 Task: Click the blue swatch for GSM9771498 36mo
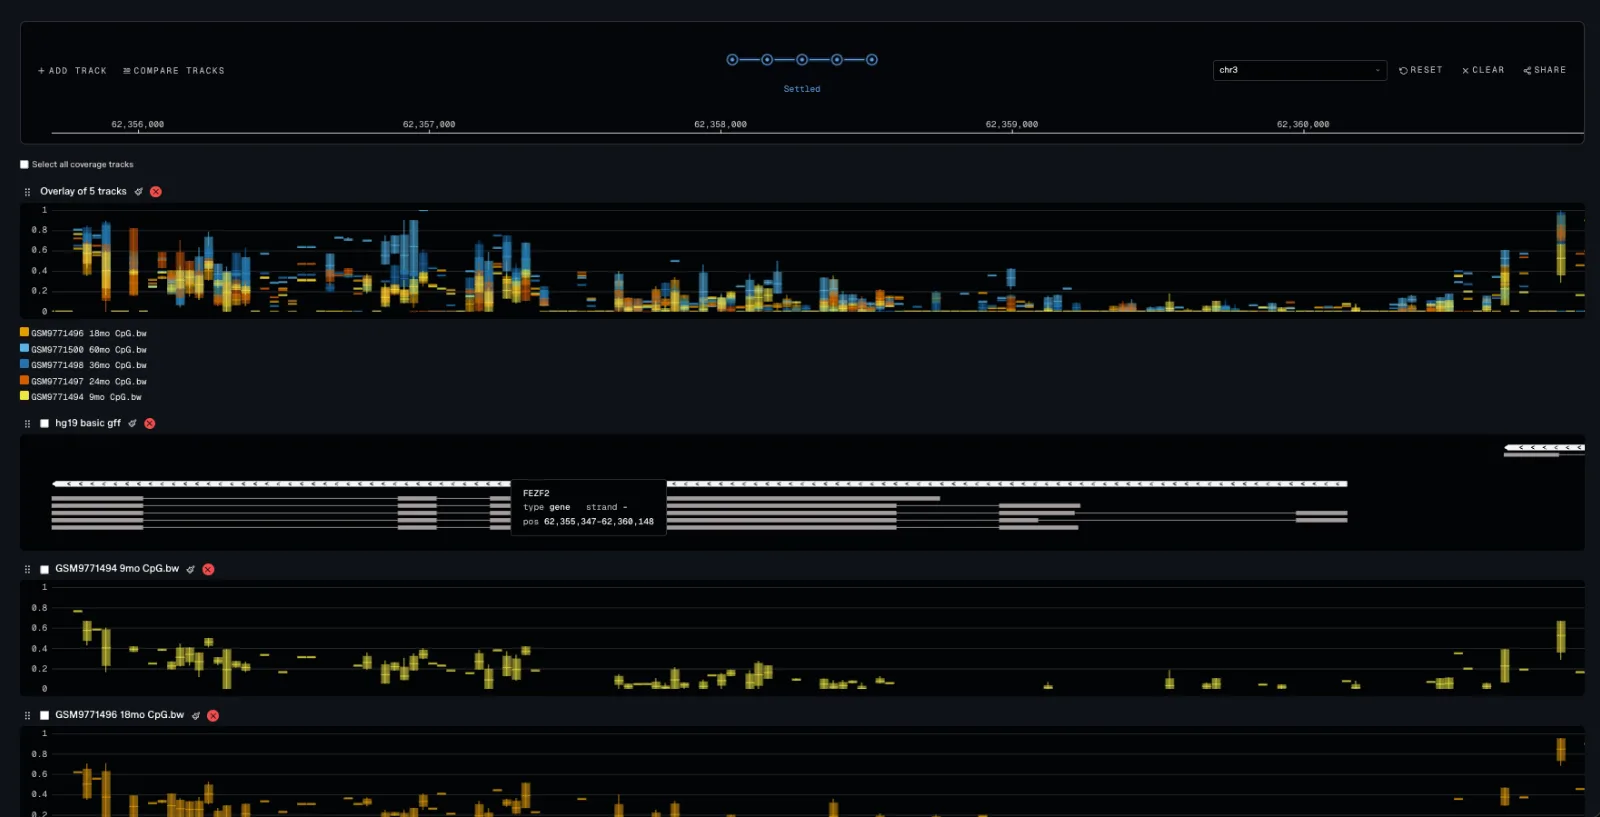coord(24,364)
